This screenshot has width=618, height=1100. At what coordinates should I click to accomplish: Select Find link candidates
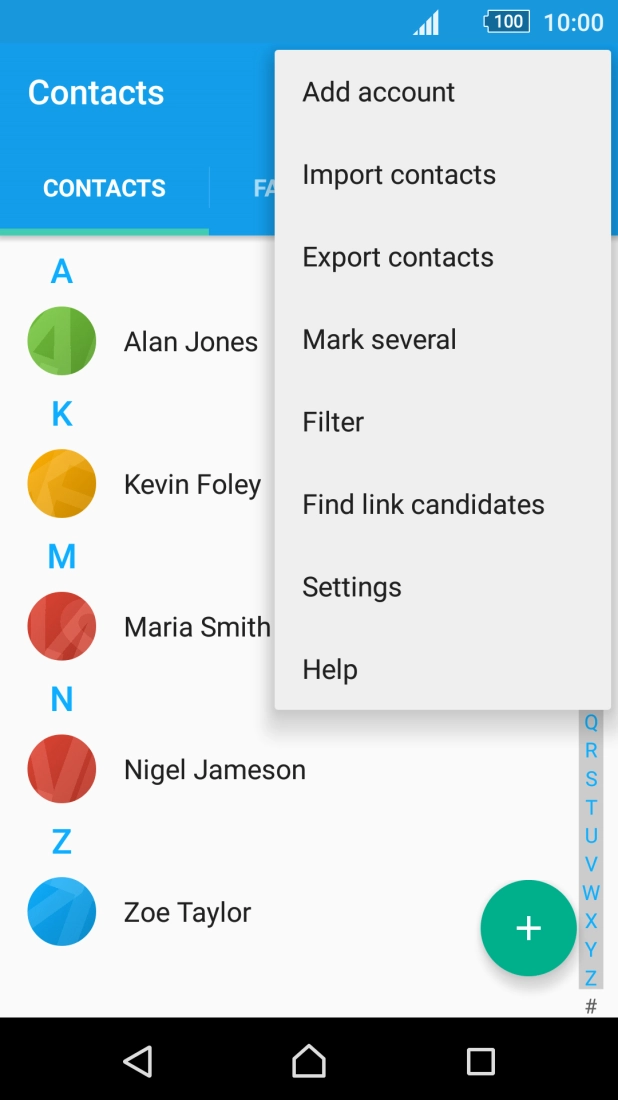tap(422, 504)
